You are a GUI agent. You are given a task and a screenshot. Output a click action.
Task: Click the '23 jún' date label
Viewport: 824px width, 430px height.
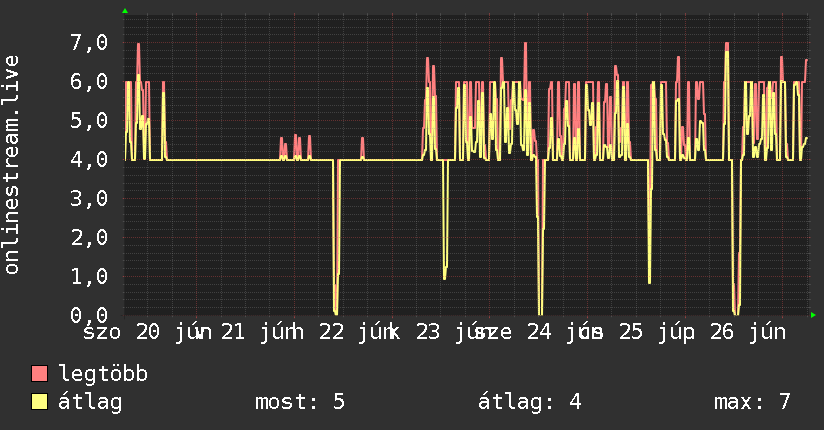[456, 332]
